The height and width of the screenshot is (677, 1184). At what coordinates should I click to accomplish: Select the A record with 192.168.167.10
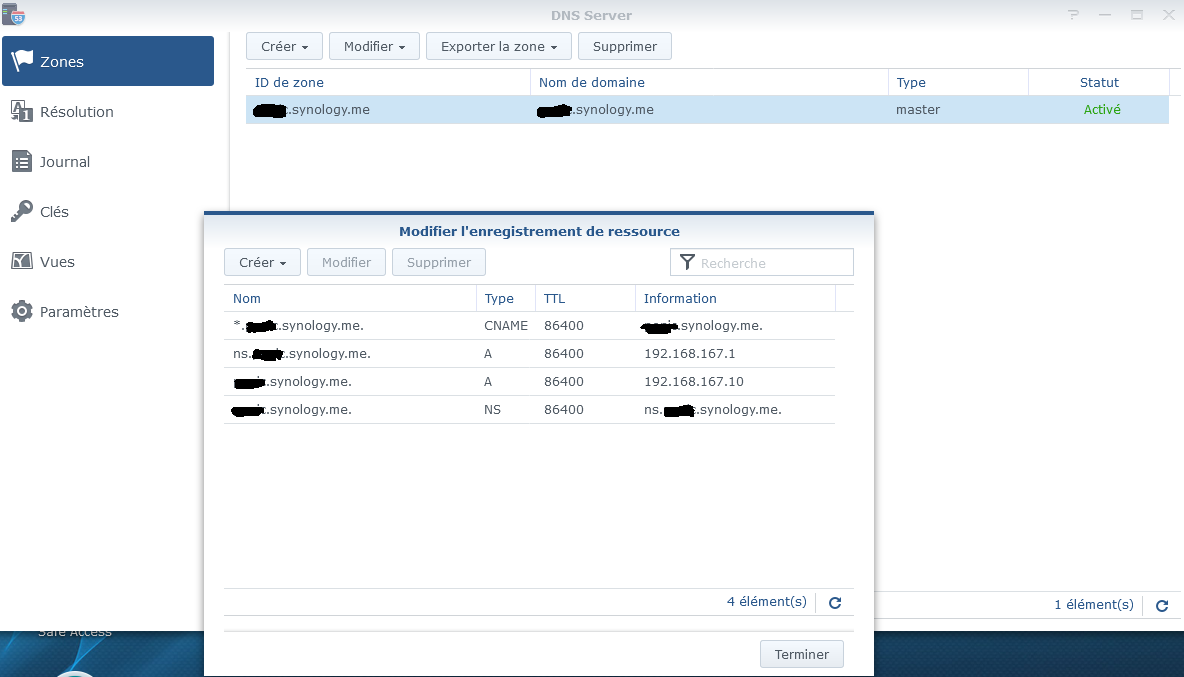click(528, 382)
